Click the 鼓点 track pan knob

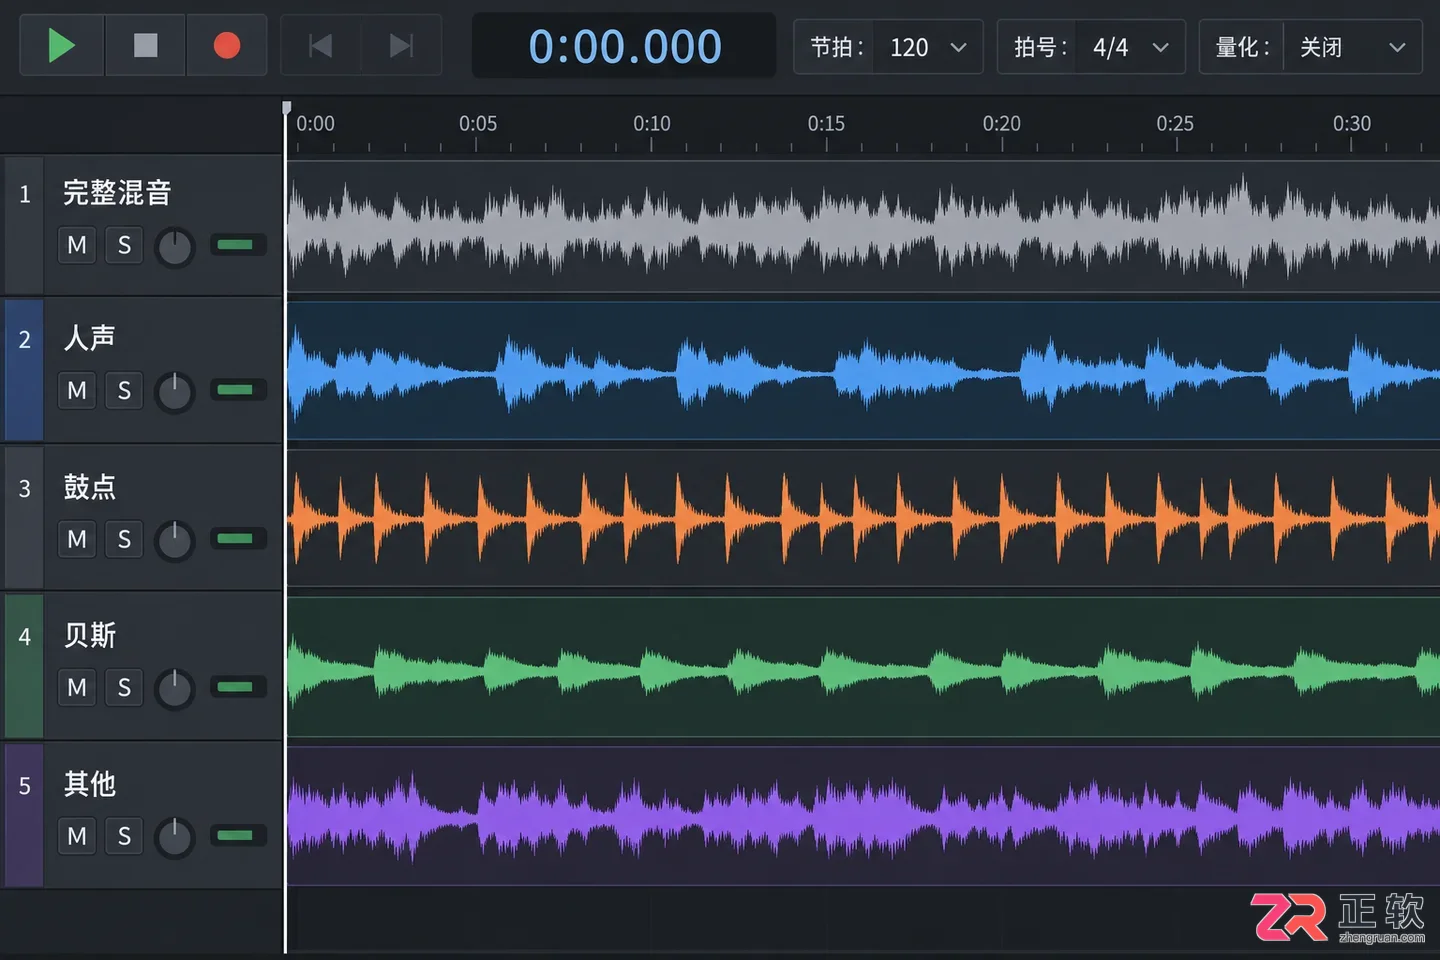175,541
